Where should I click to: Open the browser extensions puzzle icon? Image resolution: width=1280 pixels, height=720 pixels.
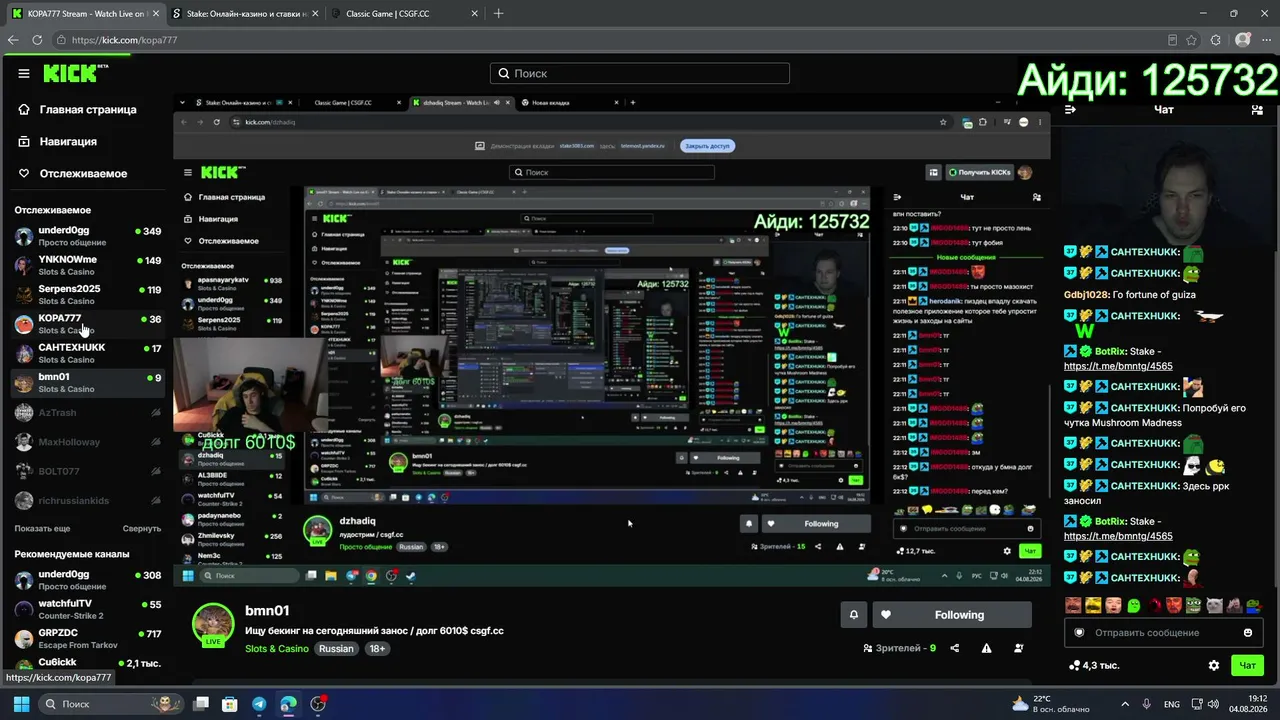tap(1216, 40)
